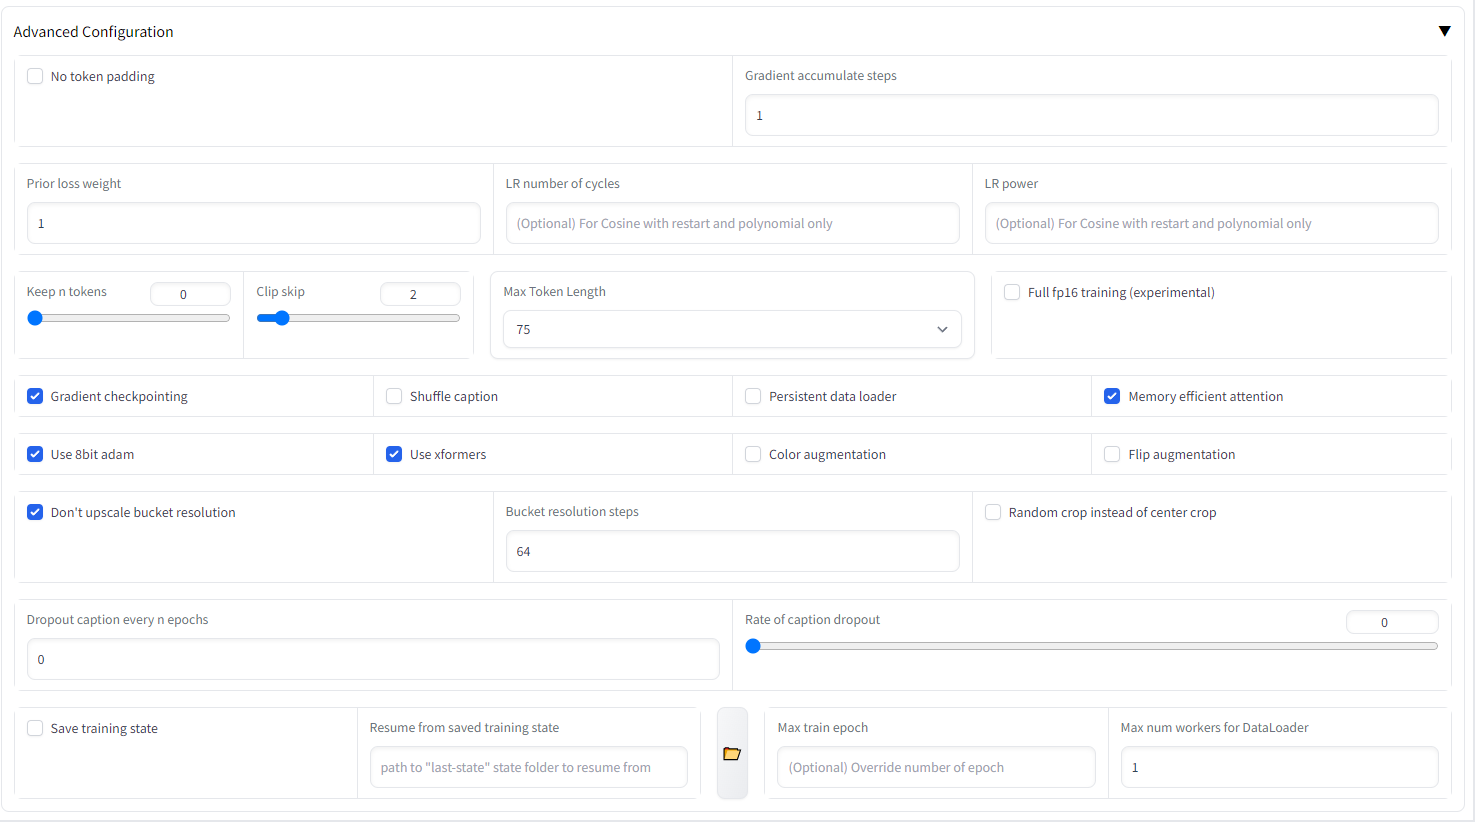The image size is (1476, 827).
Task: Enable Flip augmentation
Action: coord(1112,454)
